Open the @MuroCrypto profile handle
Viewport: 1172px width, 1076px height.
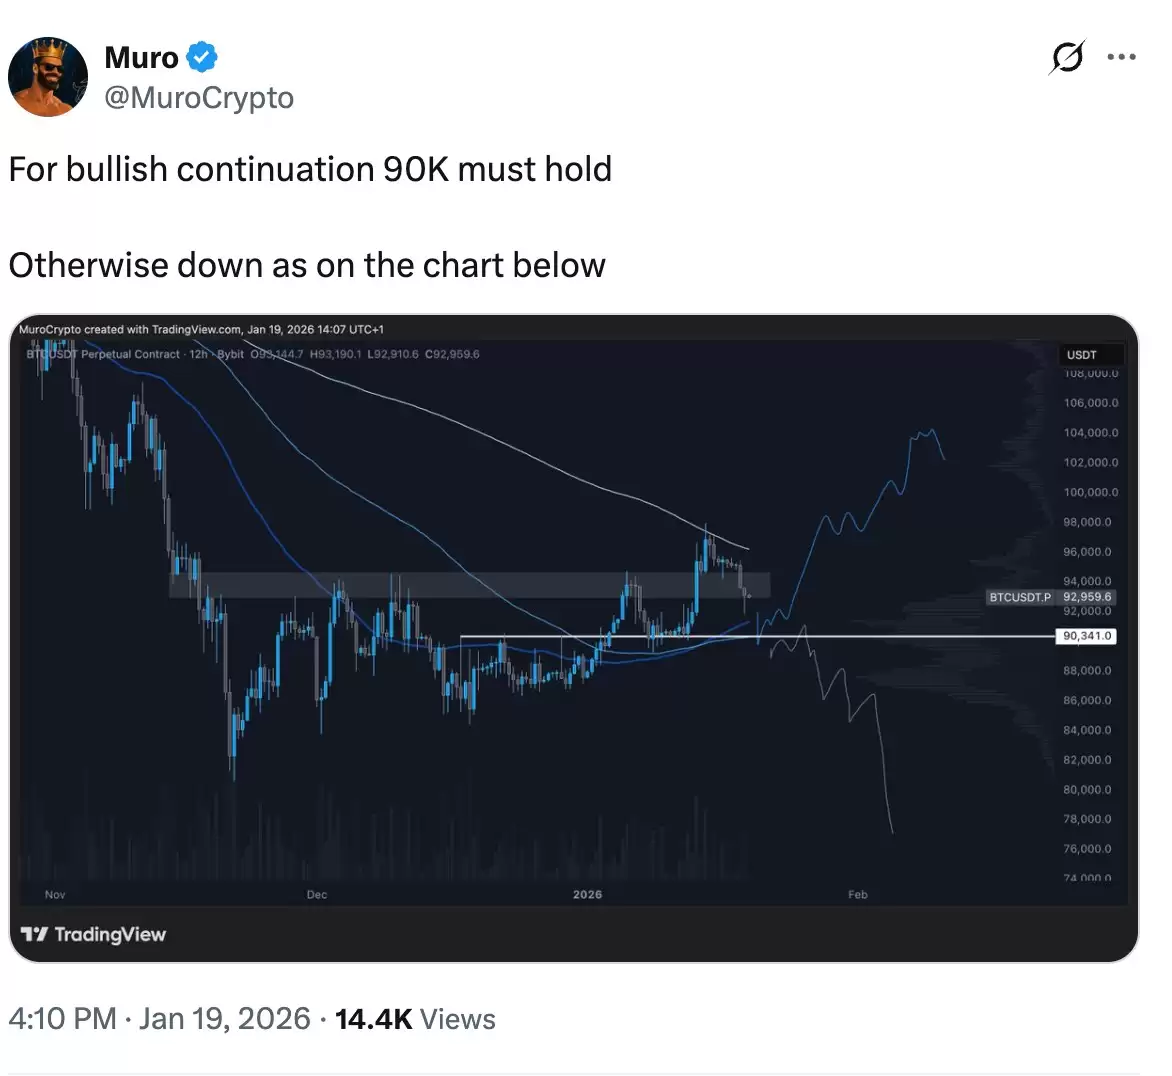click(x=198, y=97)
